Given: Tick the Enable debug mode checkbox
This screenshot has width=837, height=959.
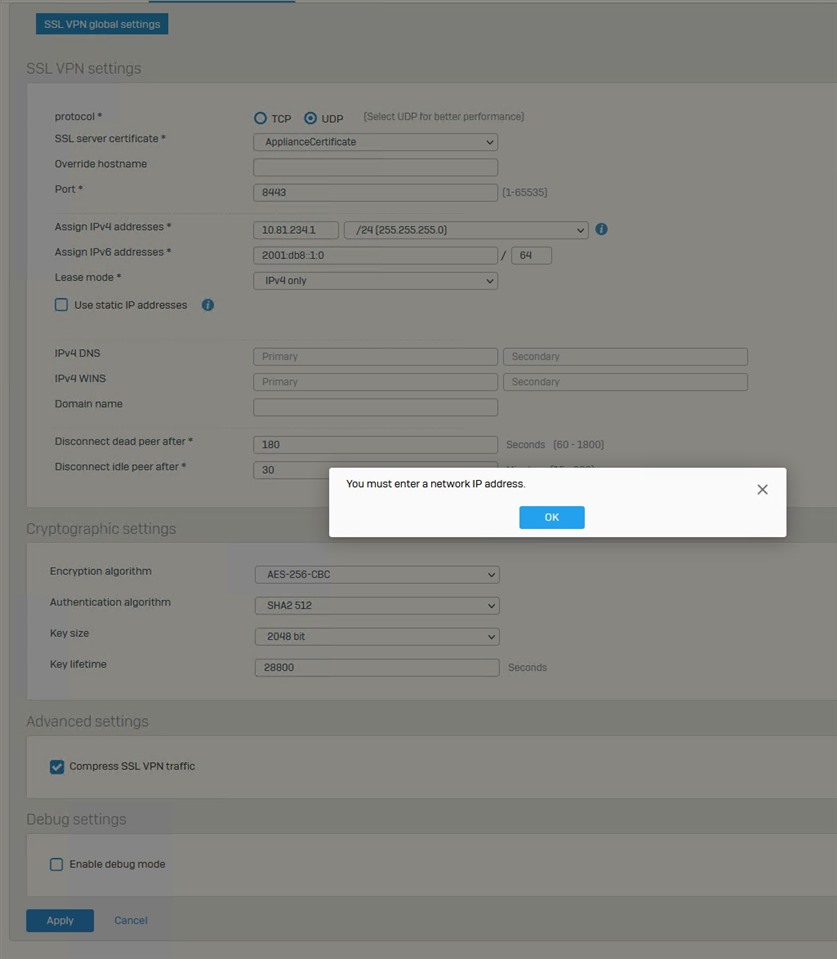Looking at the screenshot, I should [x=56, y=864].
